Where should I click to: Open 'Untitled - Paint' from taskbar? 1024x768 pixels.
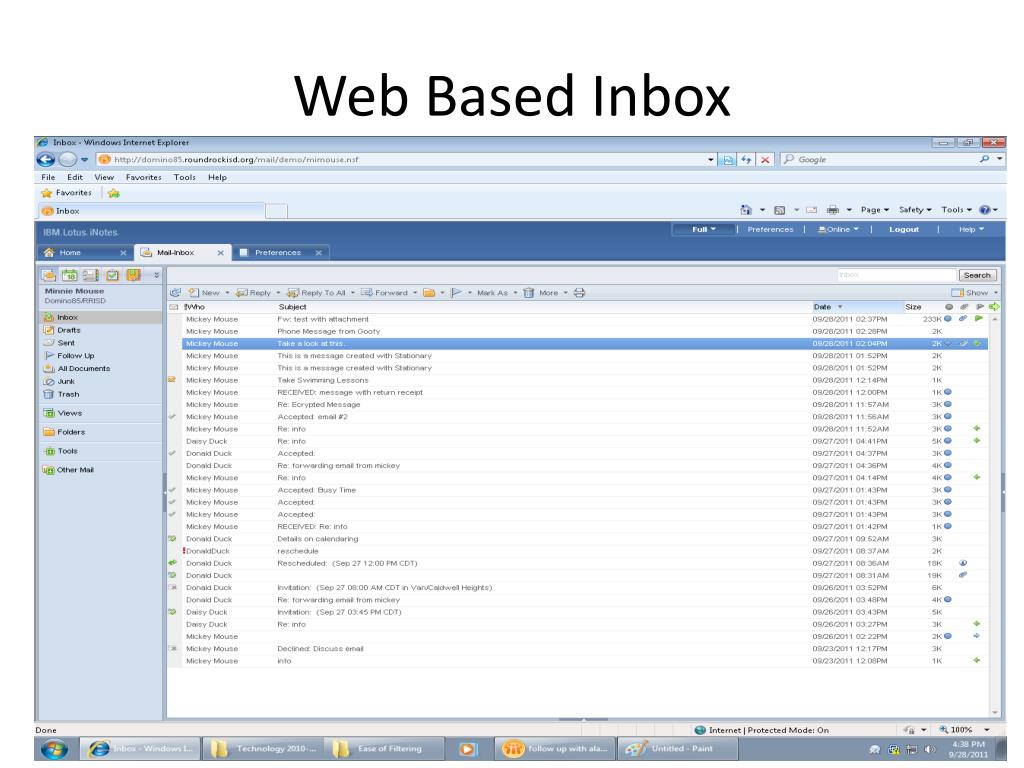click(x=676, y=748)
